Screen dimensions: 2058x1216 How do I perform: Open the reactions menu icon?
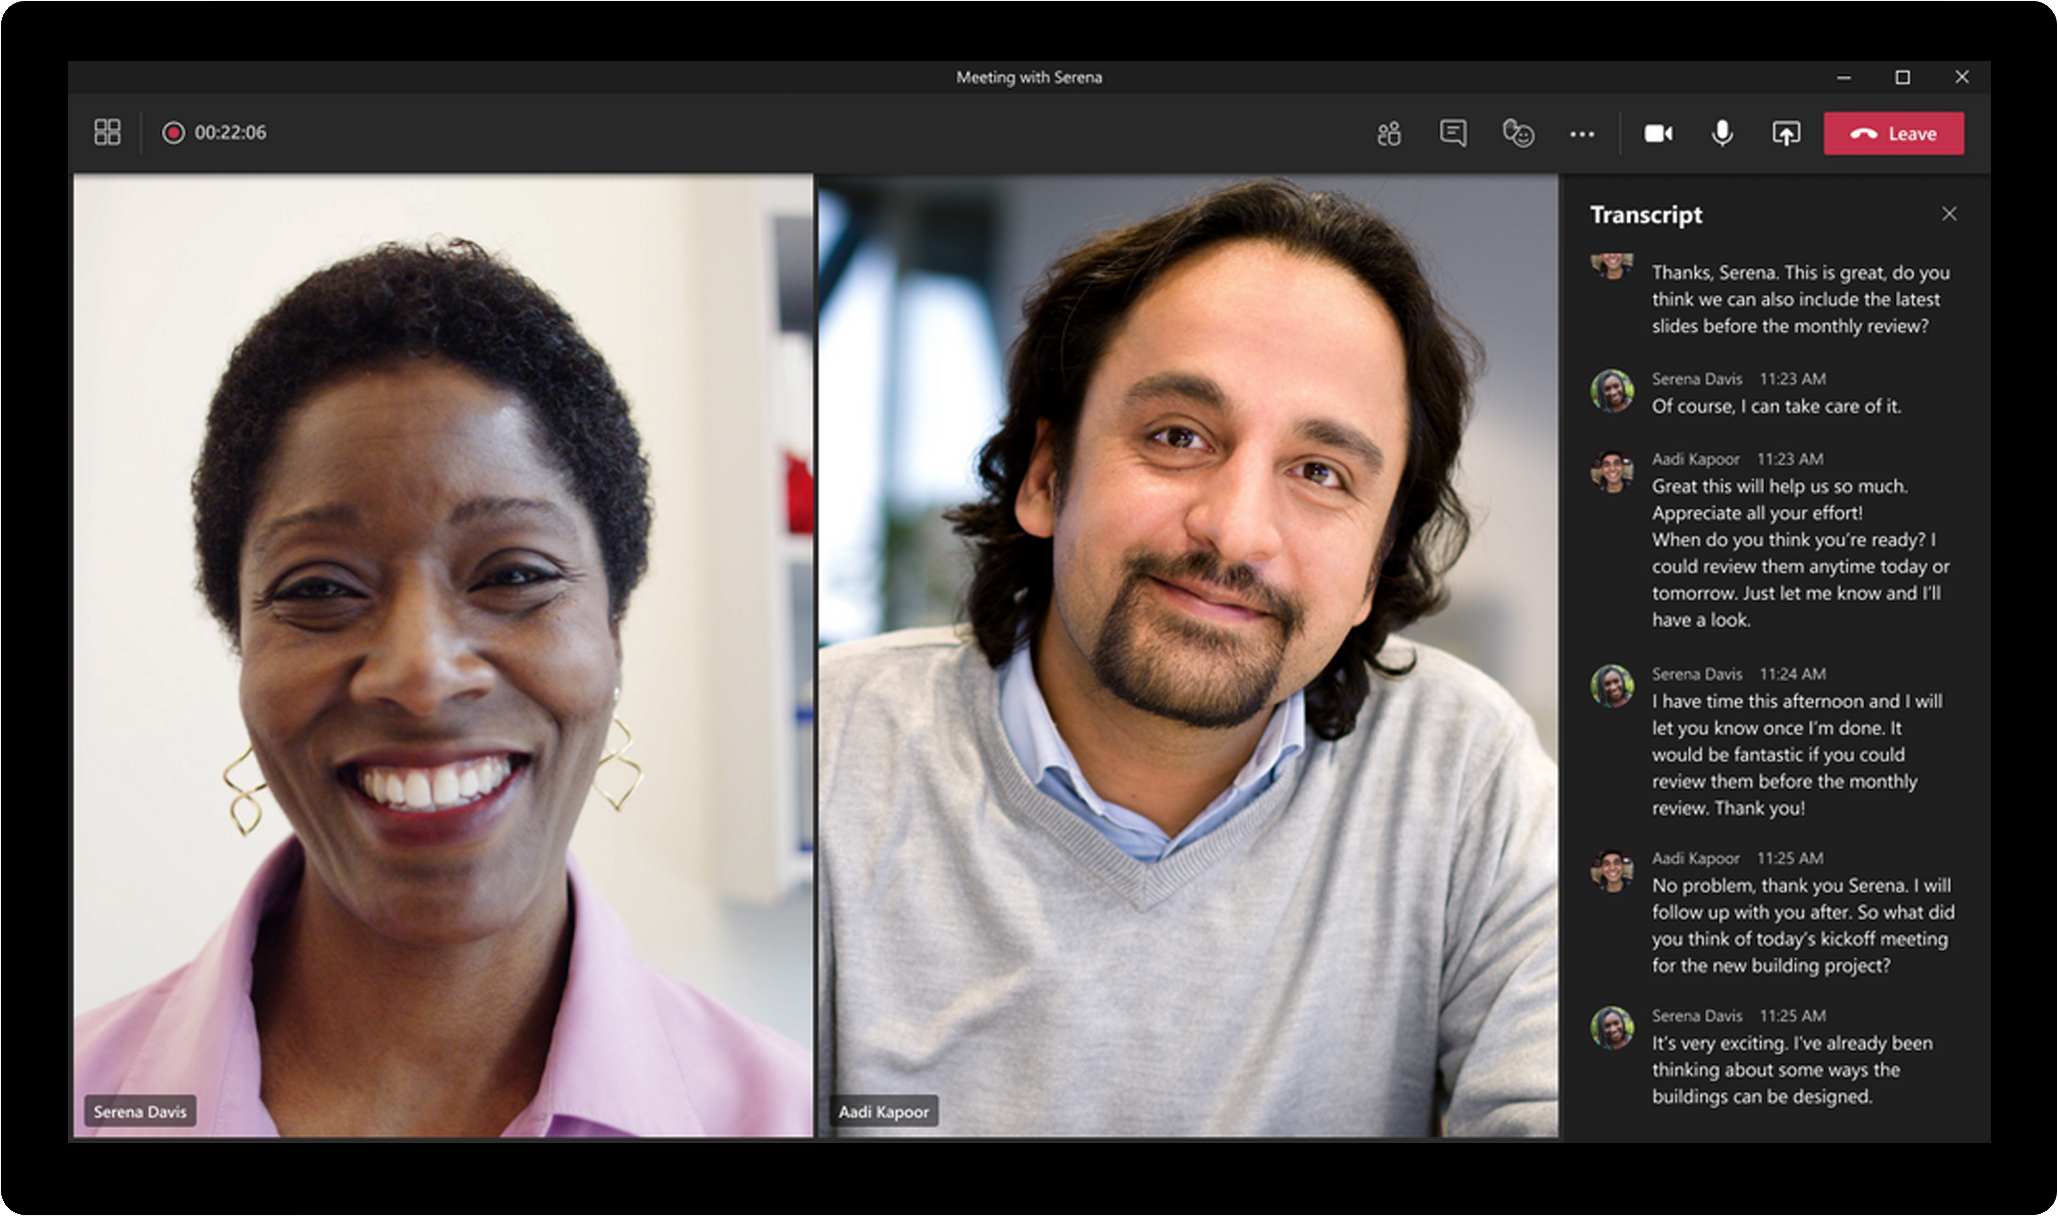coord(1517,133)
